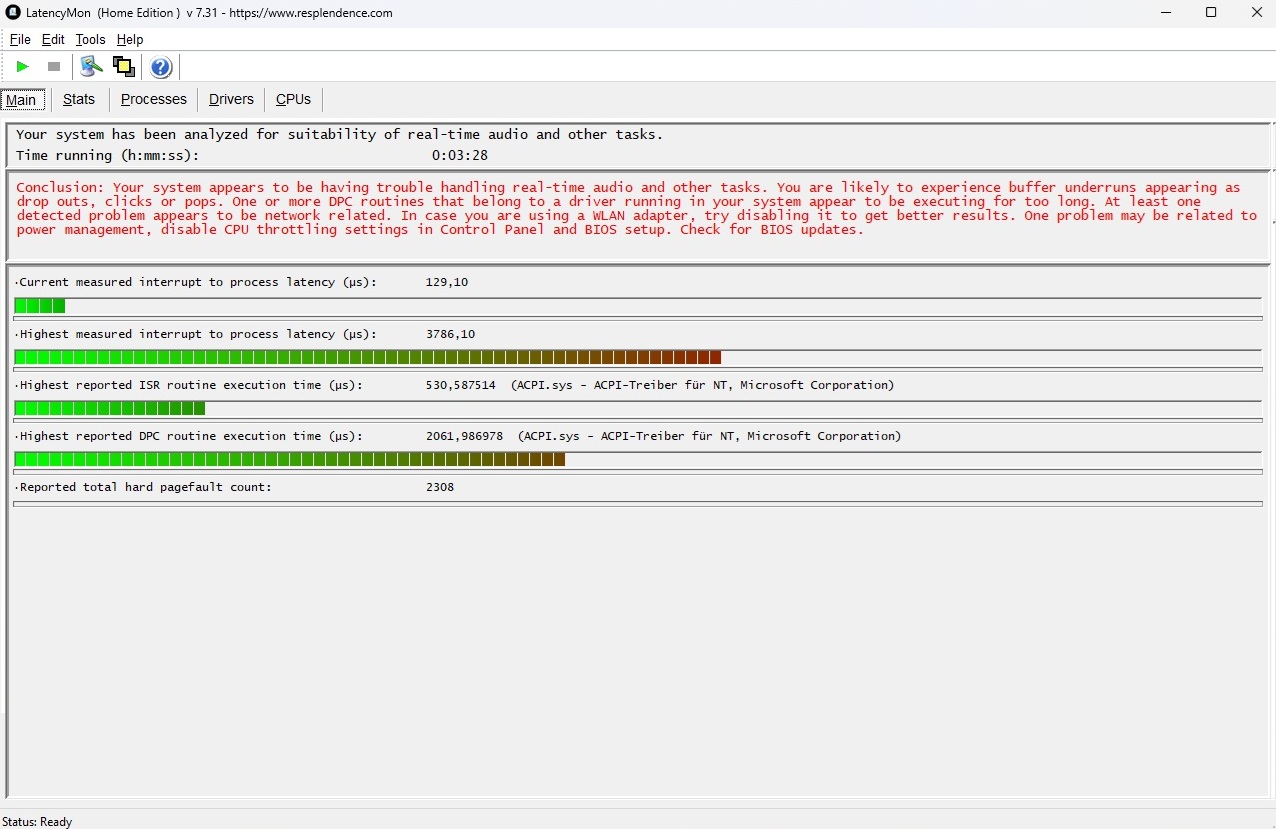The width and height of the screenshot is (1276, 829).
Task: Open the Tools menu
Action: [x=90, y=40]
